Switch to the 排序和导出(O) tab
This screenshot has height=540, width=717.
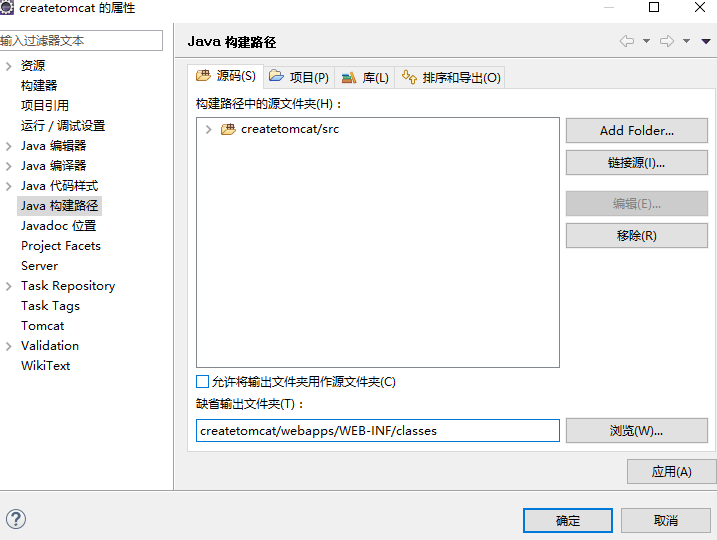(x=451, y=77)
